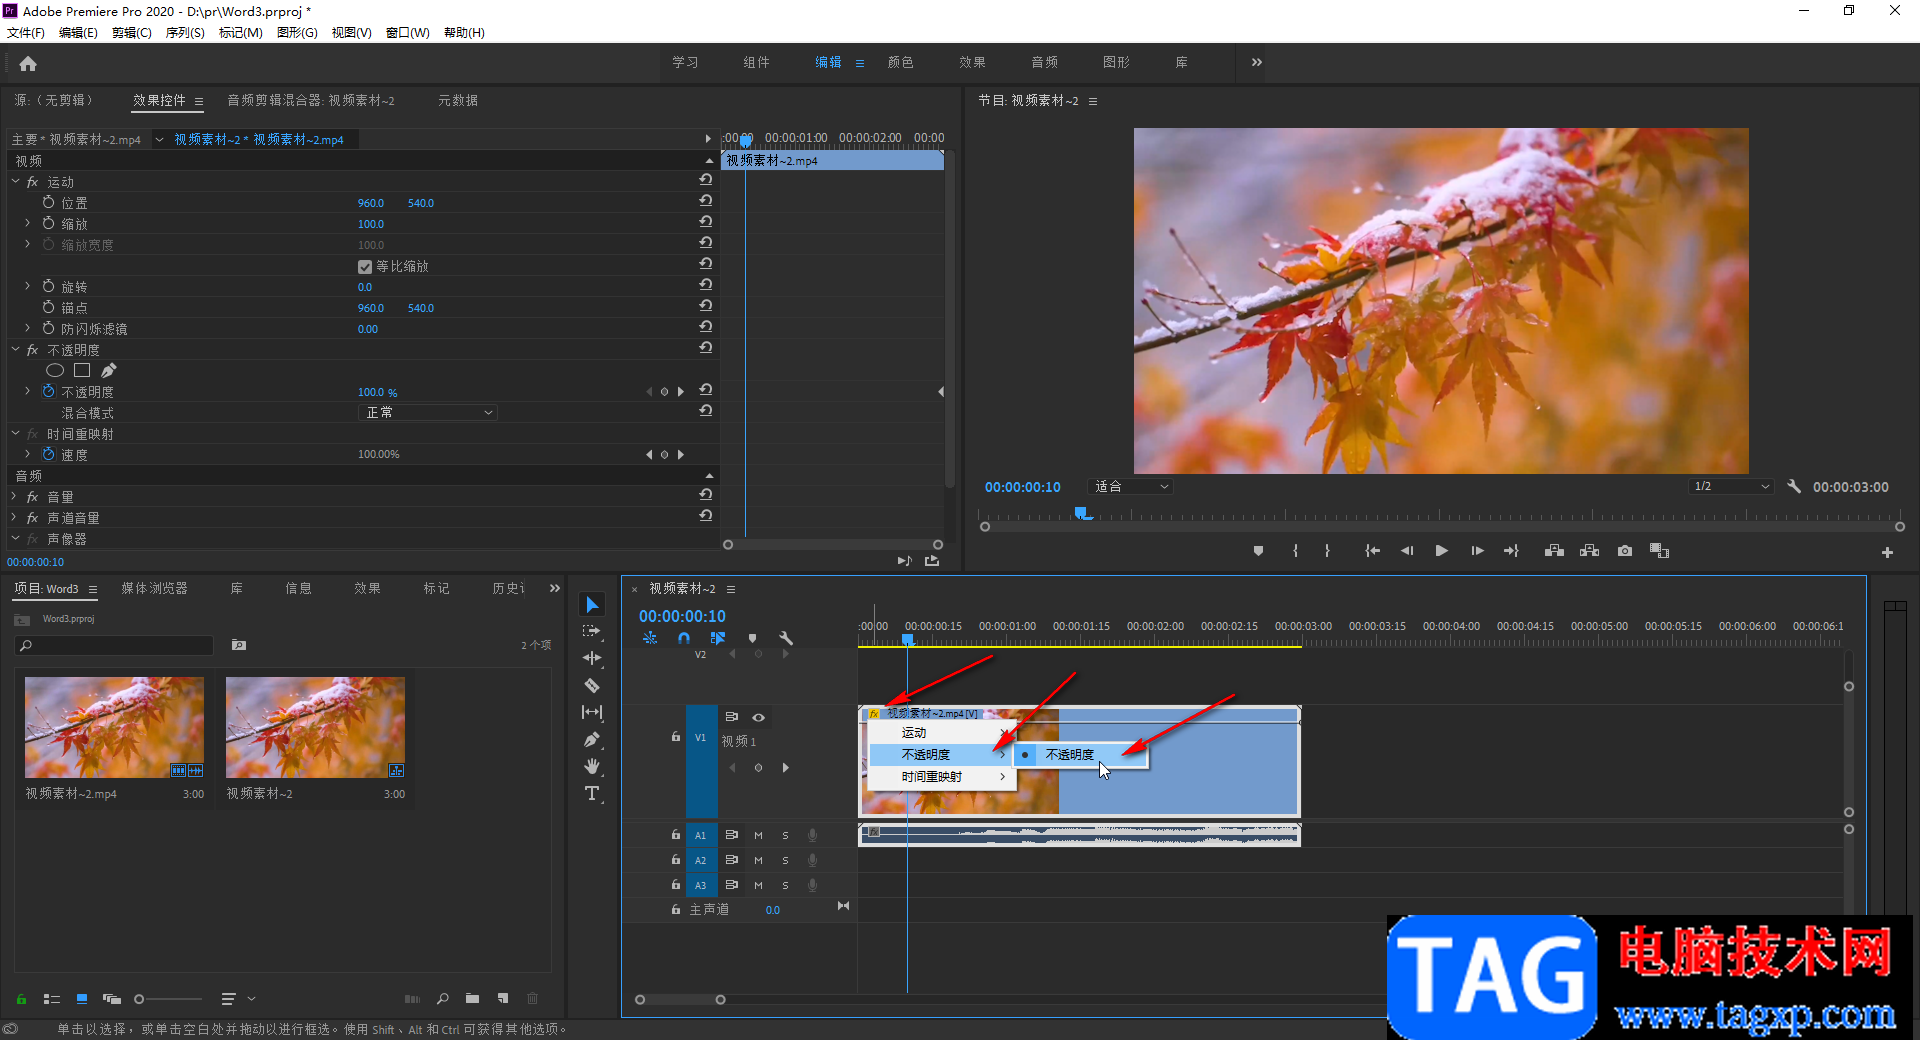Add marker in program monitor

click(1258, 551)
